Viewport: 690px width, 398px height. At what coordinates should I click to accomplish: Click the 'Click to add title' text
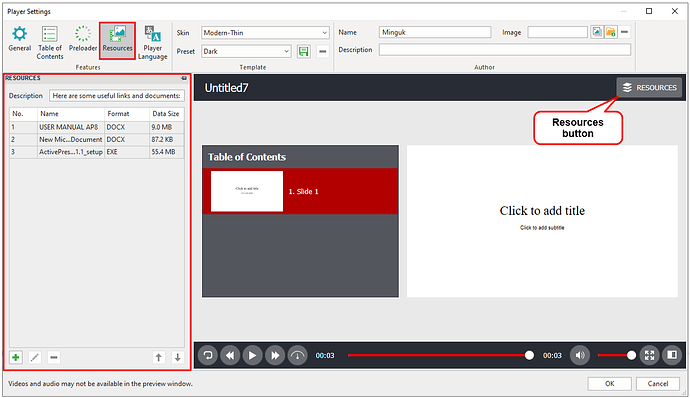tap(542, 211)
